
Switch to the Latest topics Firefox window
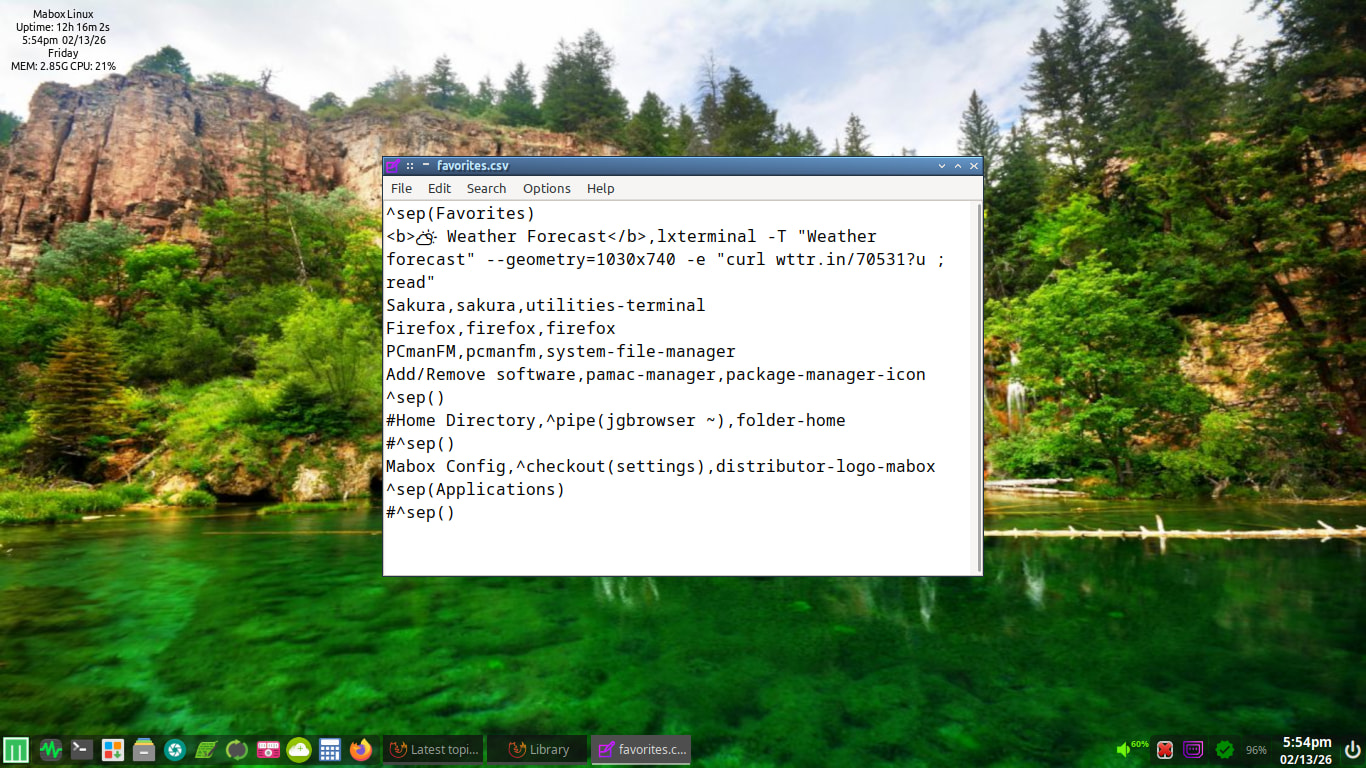tap(434, 749)
